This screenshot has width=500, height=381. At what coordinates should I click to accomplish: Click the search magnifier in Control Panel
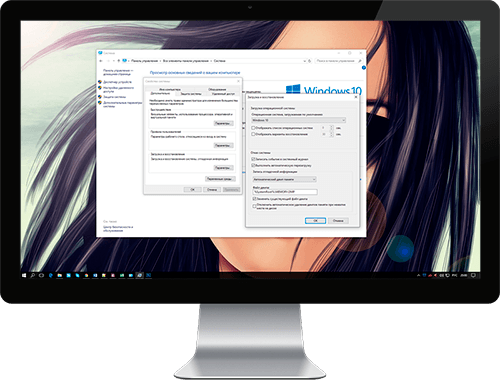(x=359, y=61)
